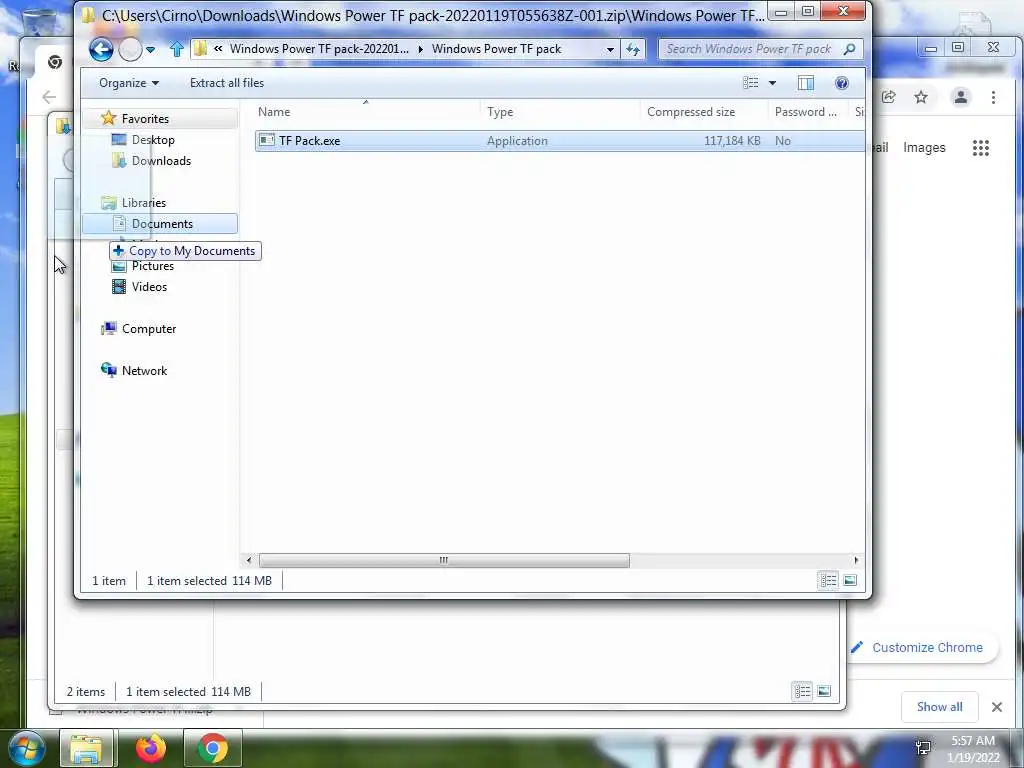Click Chrome's bookmark star icon
1024x768 pixels.
click(x=921, y=97)
